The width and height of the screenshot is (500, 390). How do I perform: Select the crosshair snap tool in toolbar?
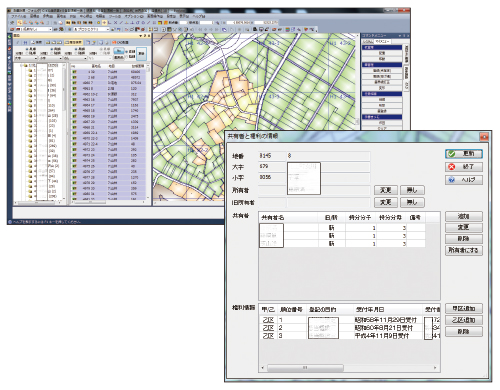click(x=104, y=23)
